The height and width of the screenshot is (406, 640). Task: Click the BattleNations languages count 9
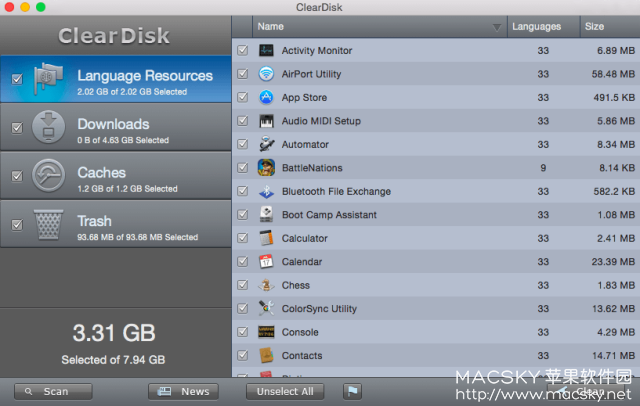543,168
